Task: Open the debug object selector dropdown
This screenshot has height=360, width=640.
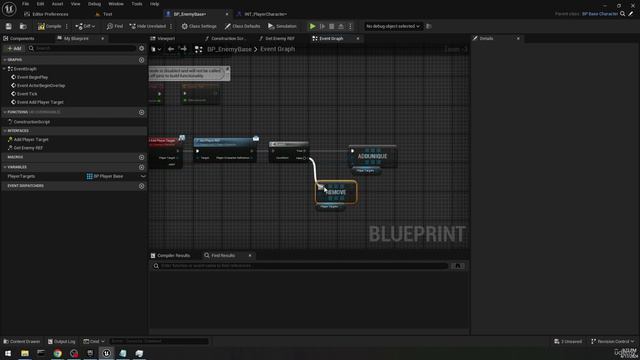Action: tap(393, 26)
